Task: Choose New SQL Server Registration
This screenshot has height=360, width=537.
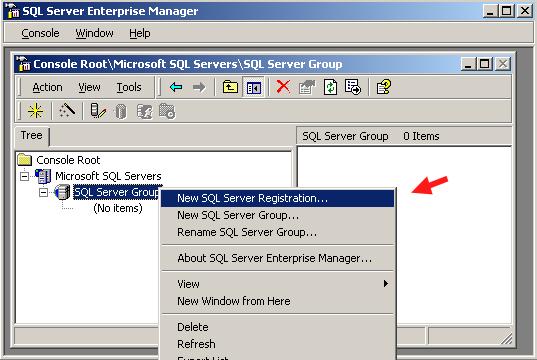Action: click(x=278, y=198)
